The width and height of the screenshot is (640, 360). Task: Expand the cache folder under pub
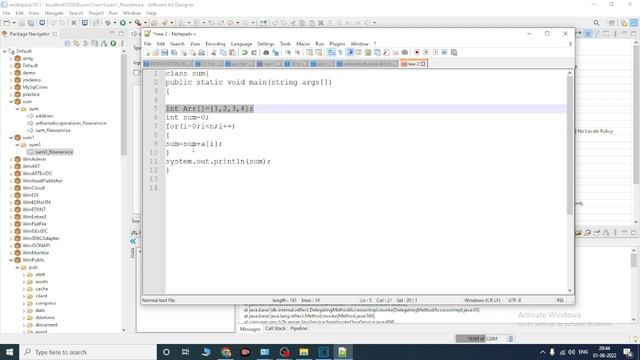pos(24,289)
